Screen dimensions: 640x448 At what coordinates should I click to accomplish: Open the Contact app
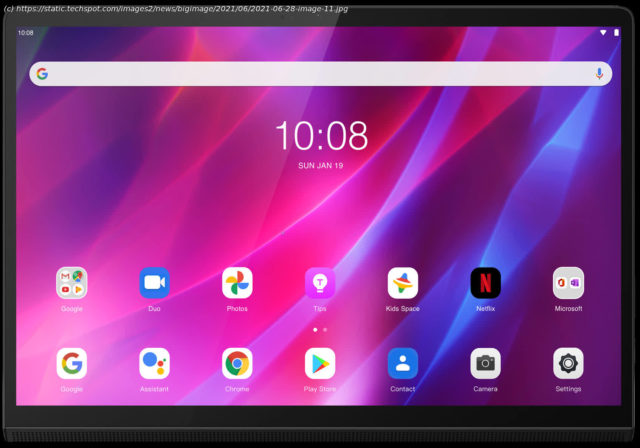coord(403,363)
